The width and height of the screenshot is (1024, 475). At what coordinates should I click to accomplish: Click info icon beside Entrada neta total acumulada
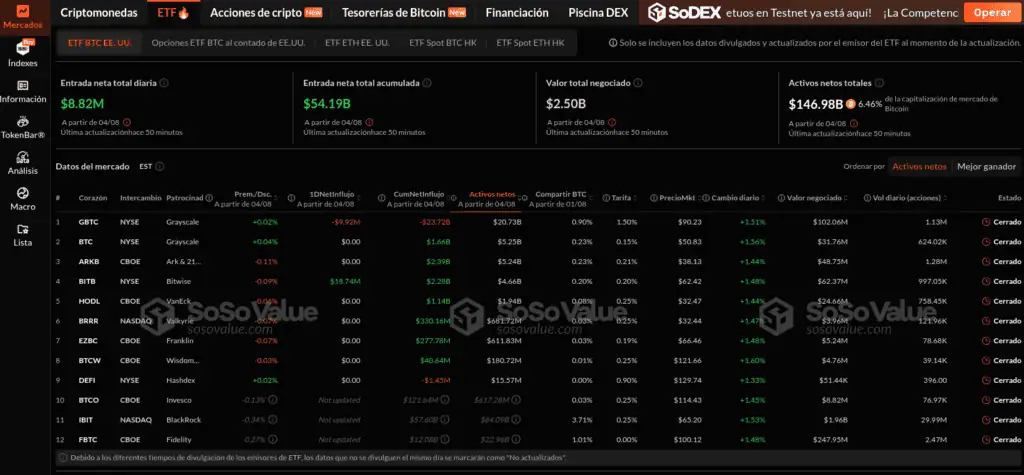(x=426, y=83)
